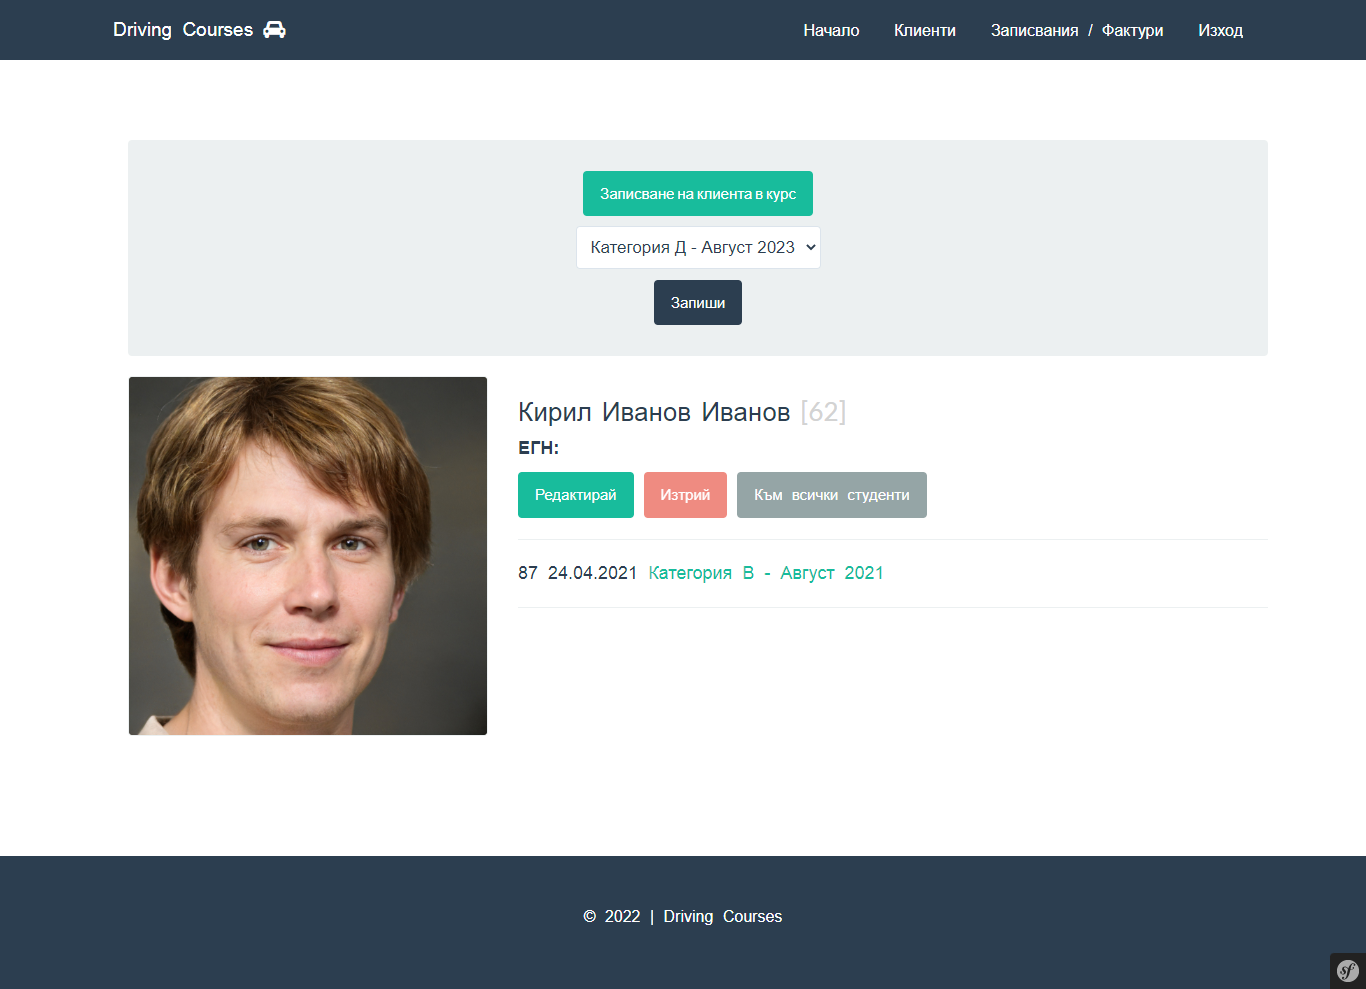Click Записване на клиента в курс
1366x989 pixels.
click(x=697, y=193)
